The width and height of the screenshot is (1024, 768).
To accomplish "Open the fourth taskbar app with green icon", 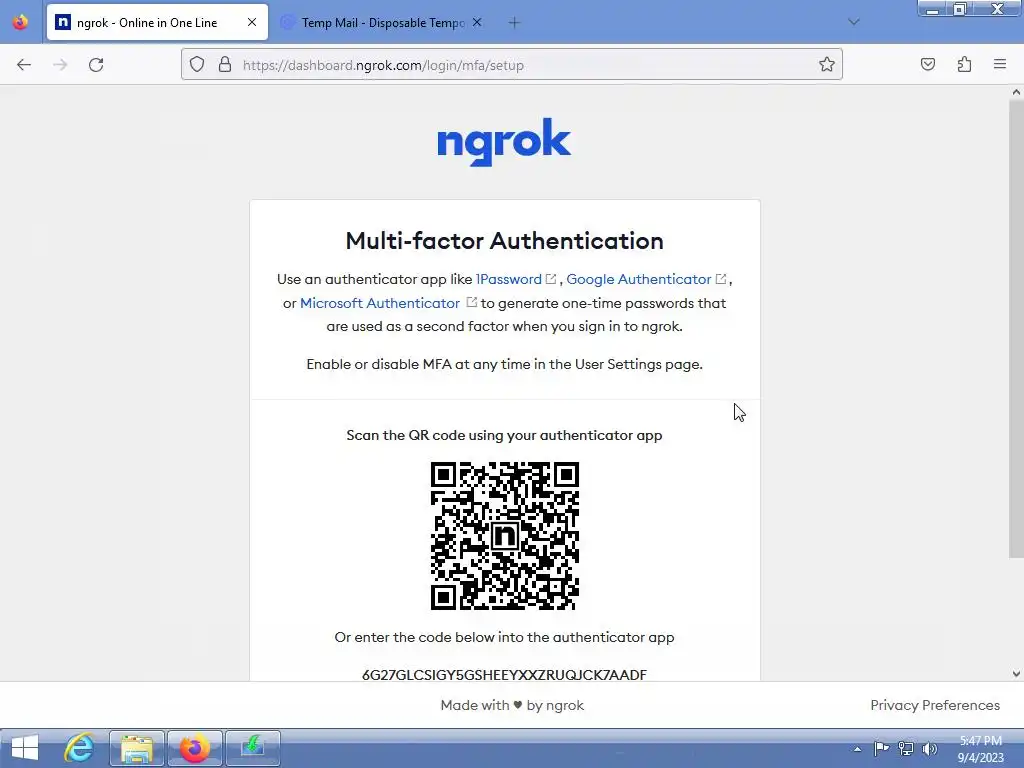I will pyautogui.click(x=253, y=748).
